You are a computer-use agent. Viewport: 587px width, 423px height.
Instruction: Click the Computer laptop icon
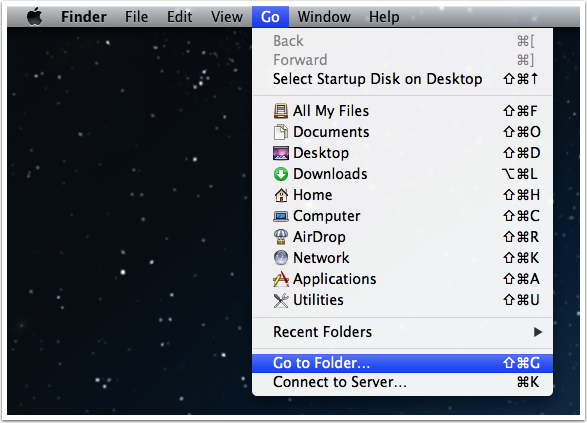click(281, 216)
